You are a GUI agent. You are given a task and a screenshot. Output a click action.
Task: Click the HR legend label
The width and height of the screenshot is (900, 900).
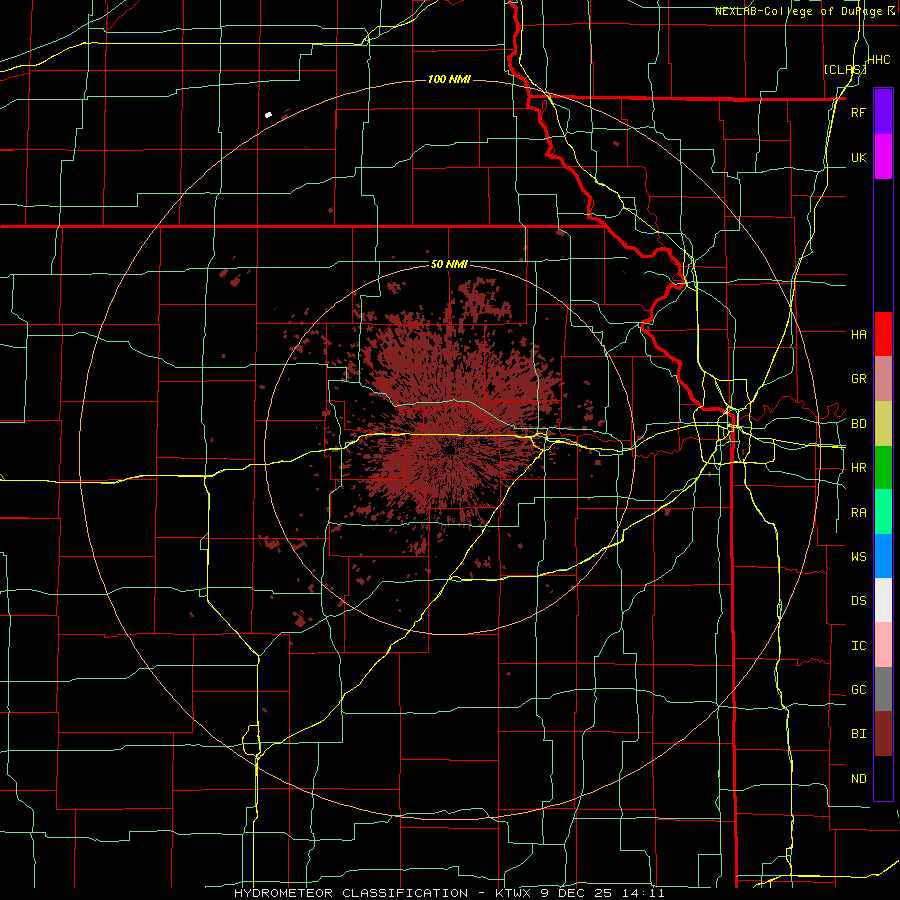tap(858, 468)
